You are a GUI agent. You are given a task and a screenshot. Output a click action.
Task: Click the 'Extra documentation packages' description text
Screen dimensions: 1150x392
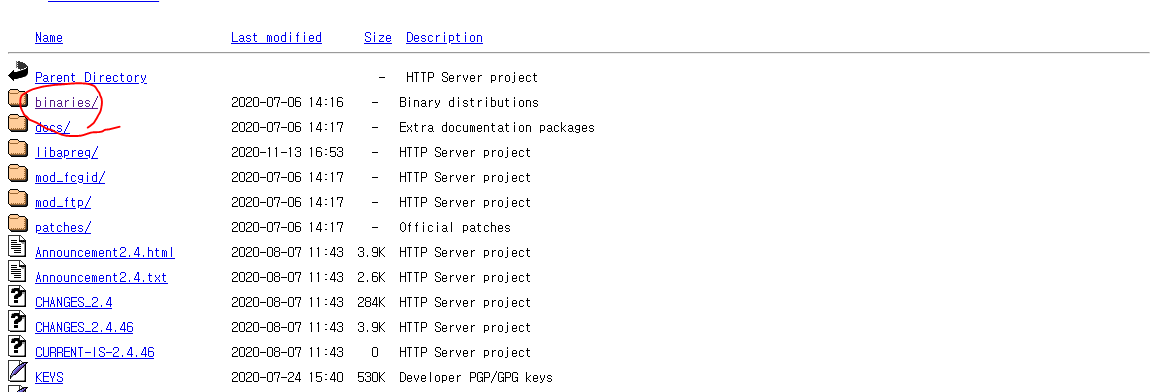(497, 128)
